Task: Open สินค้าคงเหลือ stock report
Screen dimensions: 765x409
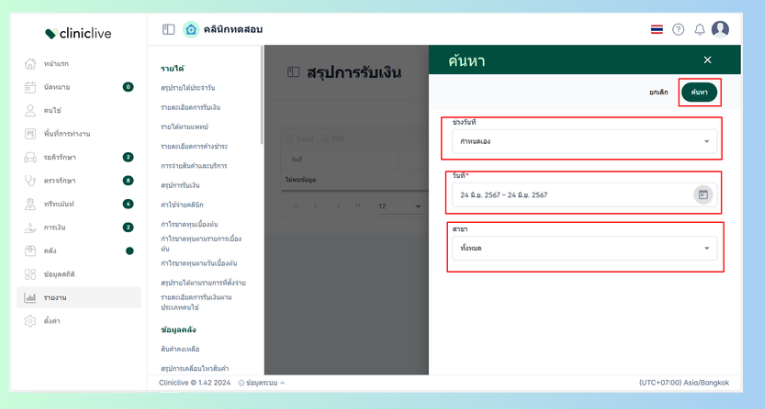Action: (x=180, y=349)
